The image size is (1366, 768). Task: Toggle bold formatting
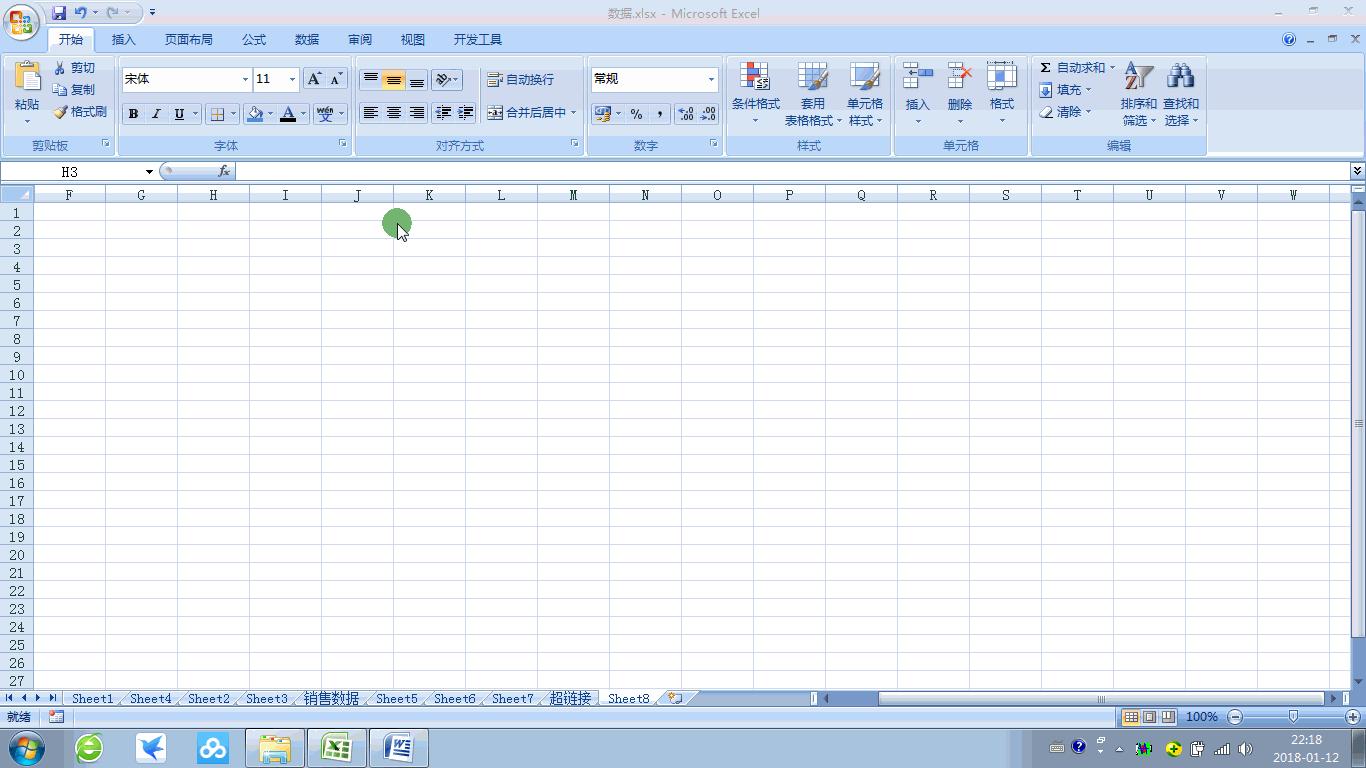point(133,113)
